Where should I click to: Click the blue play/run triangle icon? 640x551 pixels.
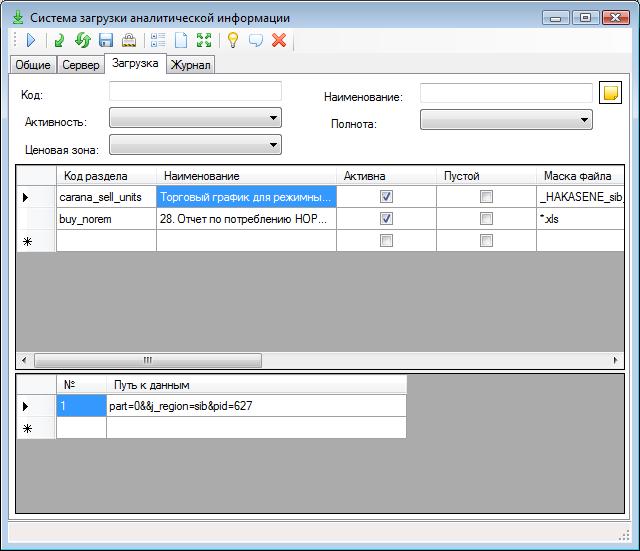pyautogui.click(x=31, y=40)
